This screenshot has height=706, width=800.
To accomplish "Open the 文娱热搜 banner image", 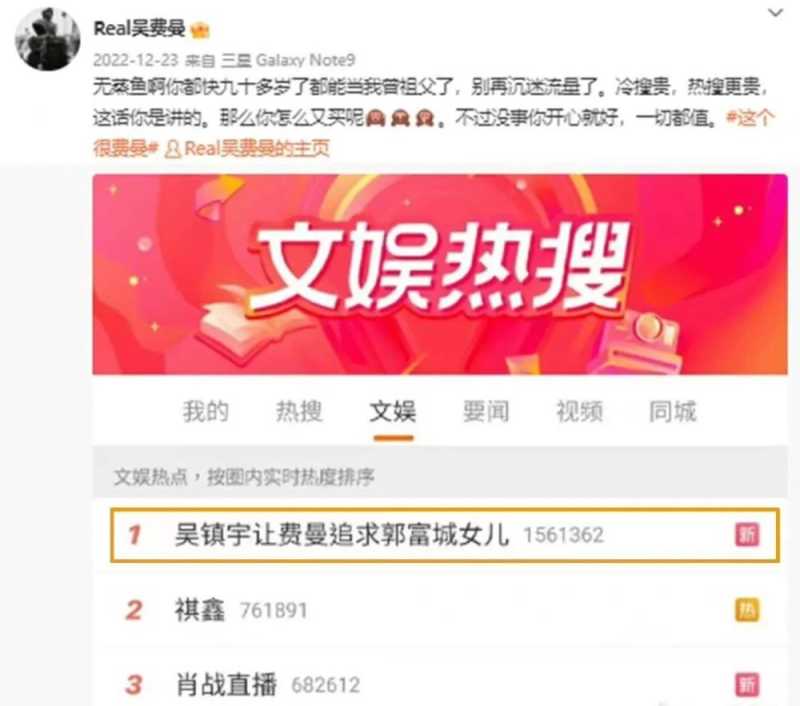I will click(440, 274).
